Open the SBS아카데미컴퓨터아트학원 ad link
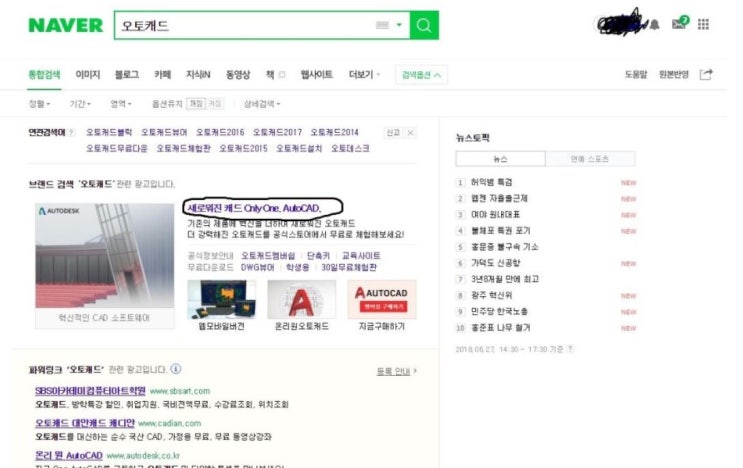 pyautogui.click(x=90, y=391)
